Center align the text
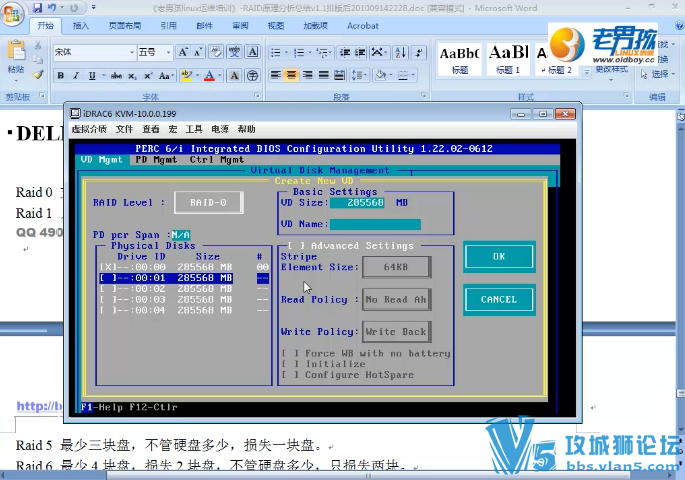Image resolution: width=685 pixels, height=480 pixels. click(x=291, y=76)
